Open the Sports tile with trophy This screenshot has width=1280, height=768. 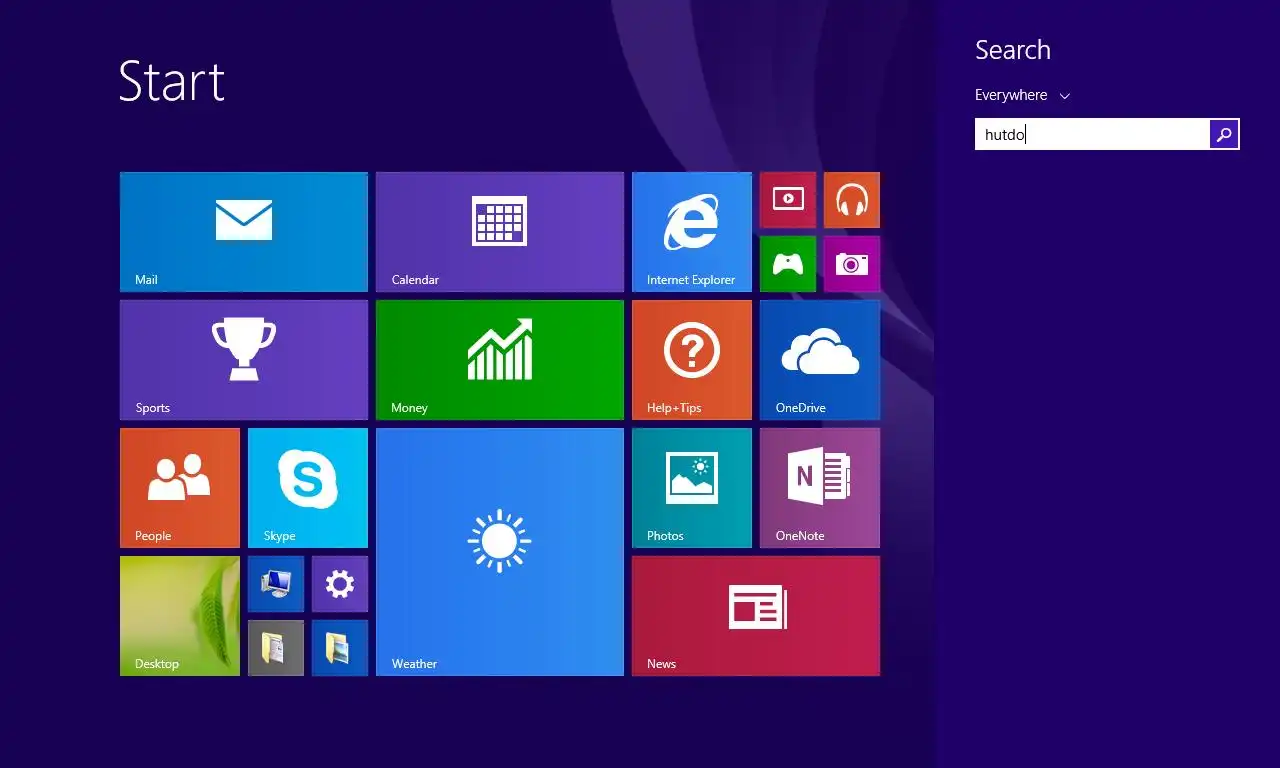click(x=244, y=360)
